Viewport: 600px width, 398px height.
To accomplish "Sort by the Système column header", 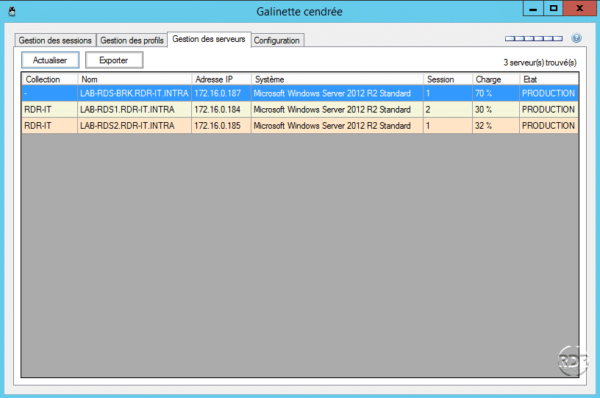I will click(338, 79).
